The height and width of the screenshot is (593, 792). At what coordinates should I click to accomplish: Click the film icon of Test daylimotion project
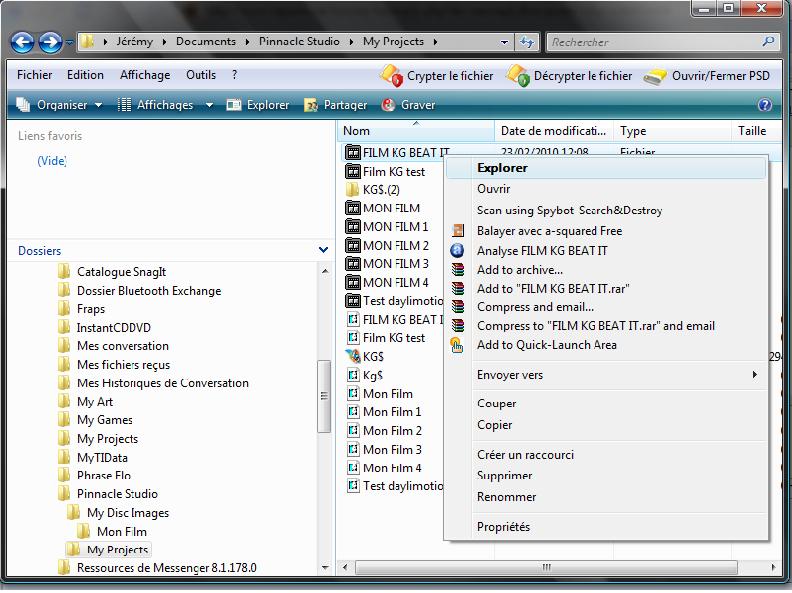coord(353,301)
